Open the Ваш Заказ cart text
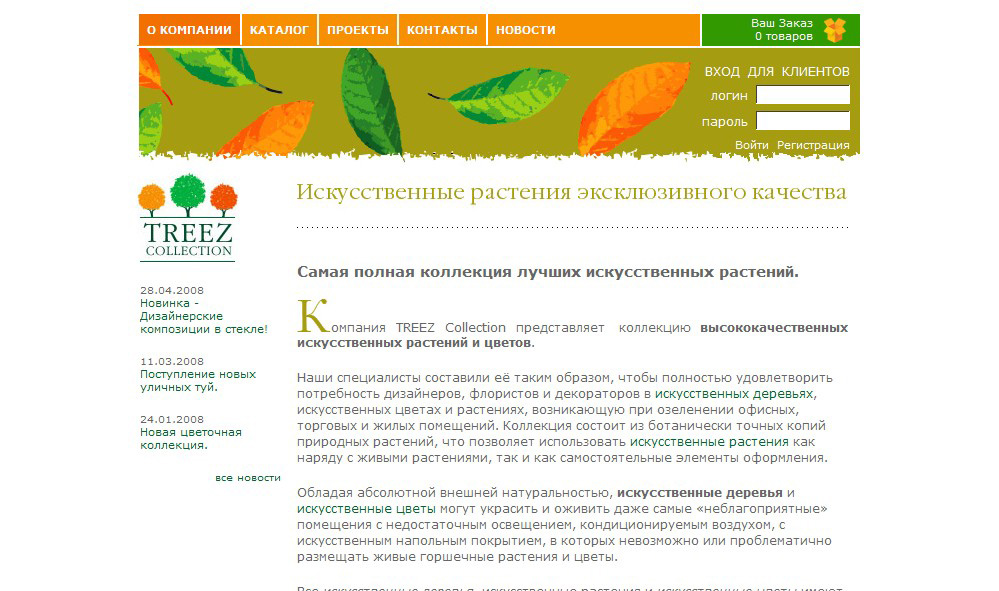999x591 pixels. click(782, 30)
